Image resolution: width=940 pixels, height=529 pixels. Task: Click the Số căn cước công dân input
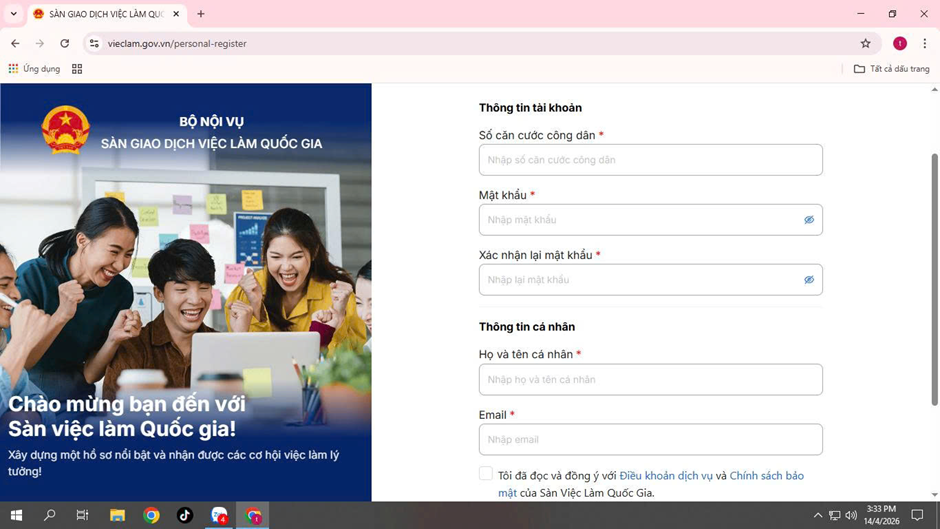click(x=650, y=160)
